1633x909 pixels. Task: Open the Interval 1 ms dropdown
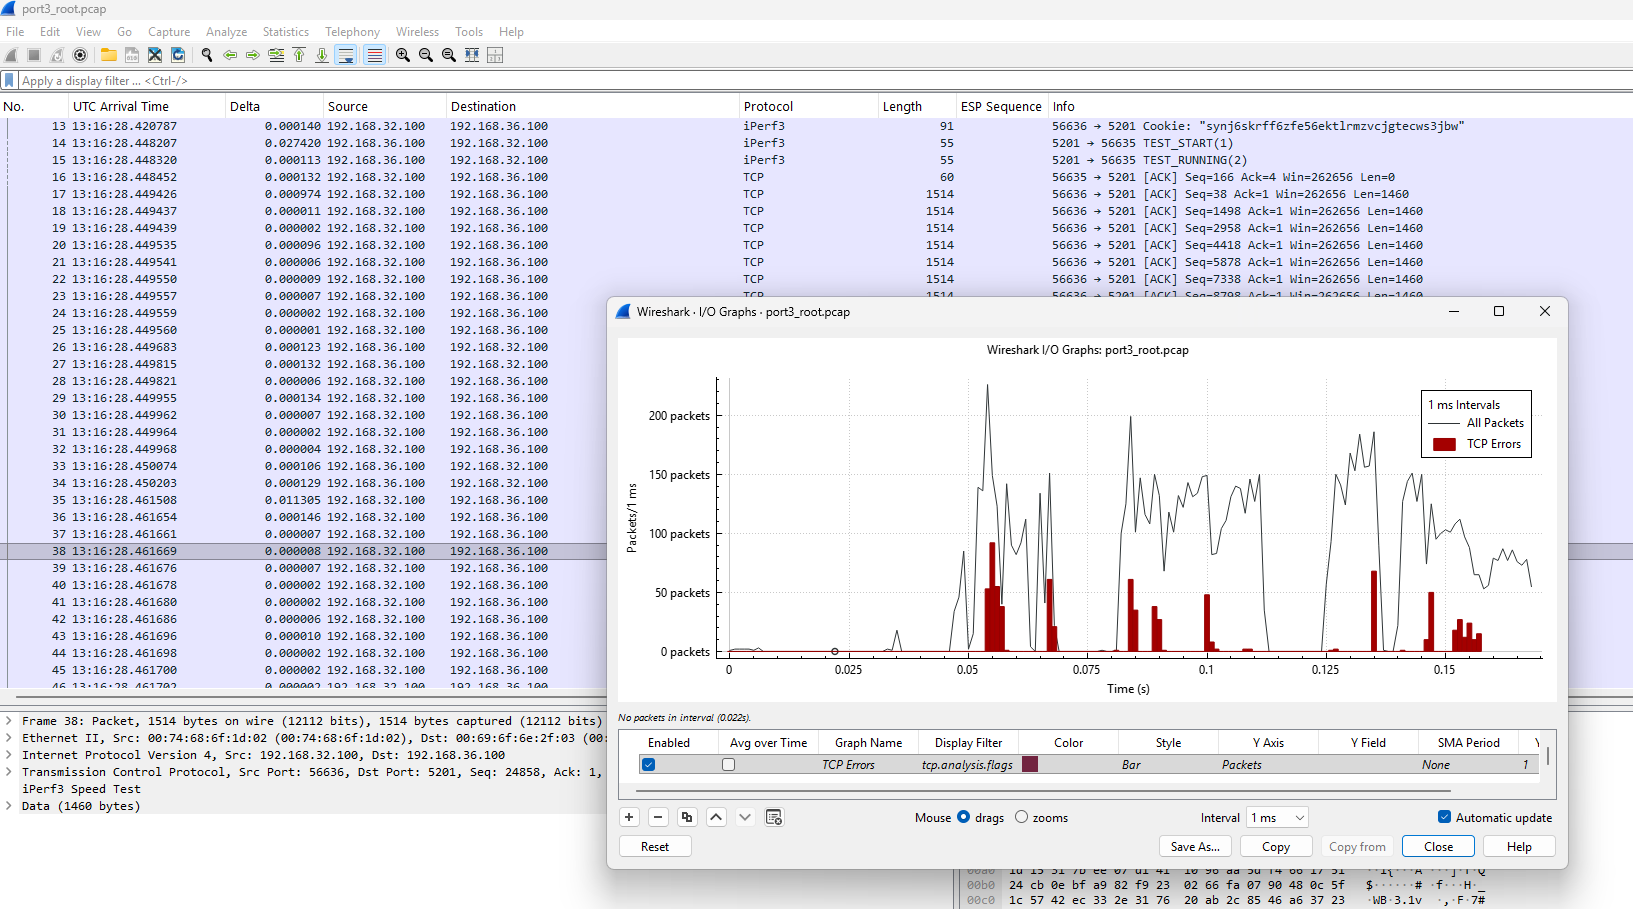1277,818
